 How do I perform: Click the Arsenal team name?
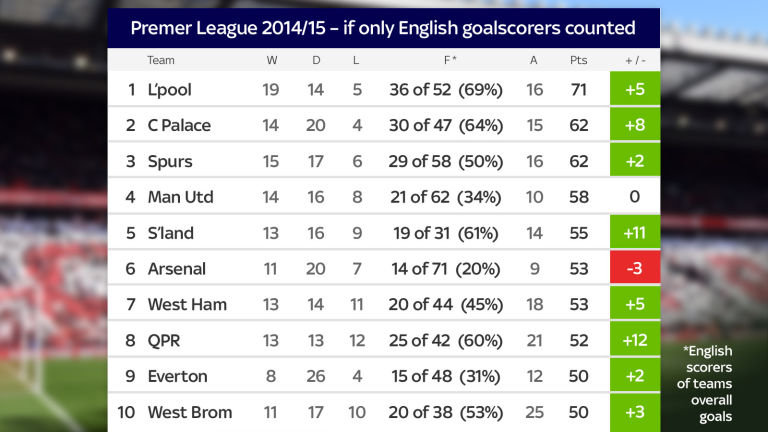click(176, 269)
